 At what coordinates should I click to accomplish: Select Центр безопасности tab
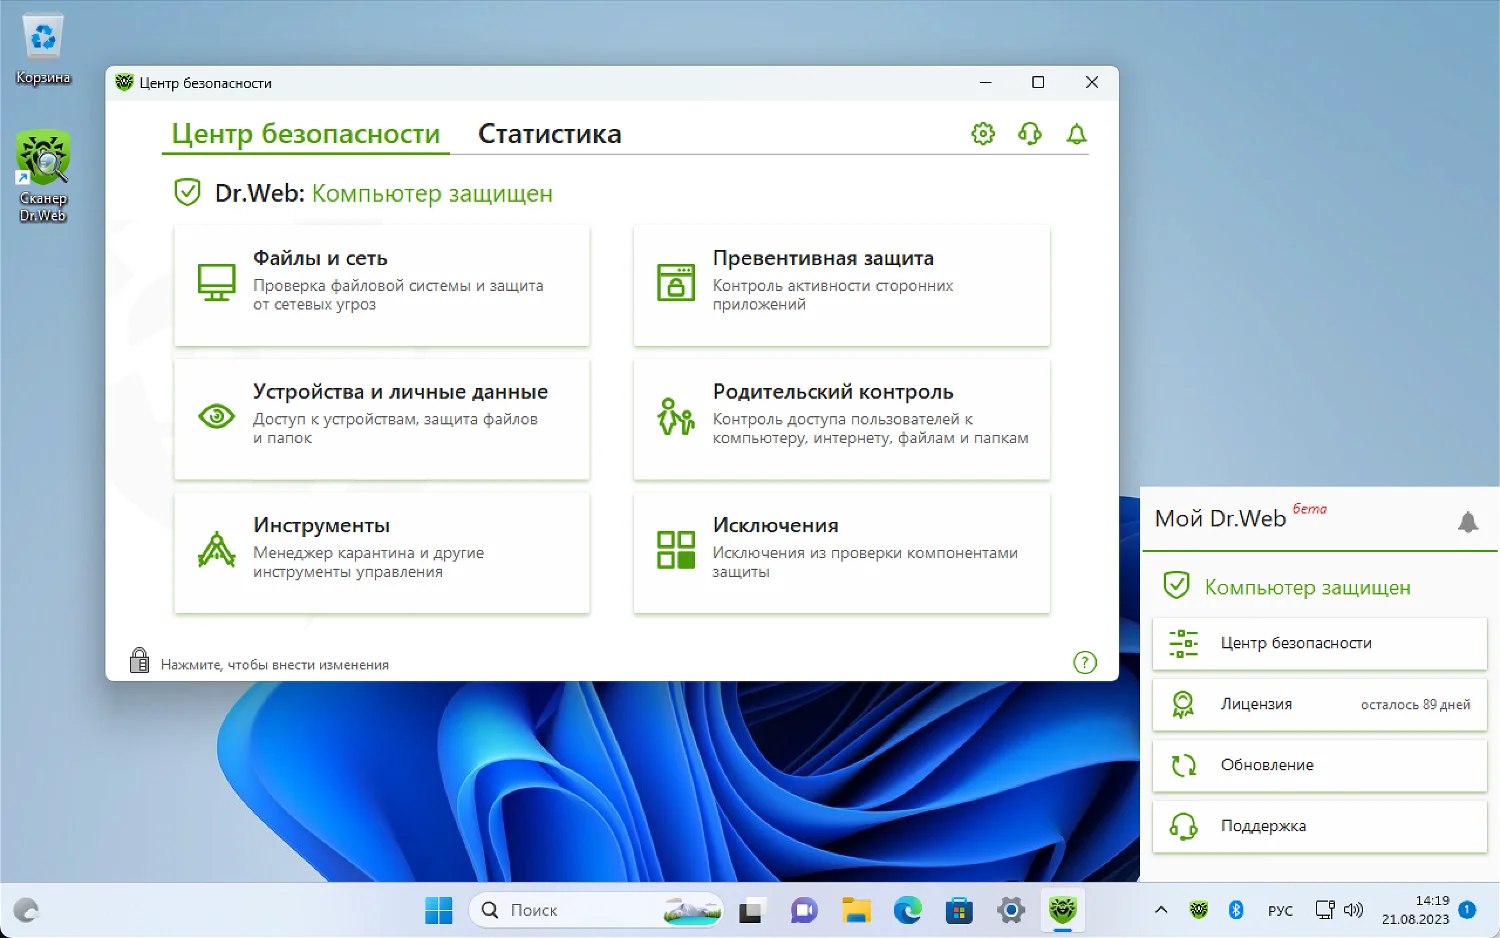tap(306, 134)
